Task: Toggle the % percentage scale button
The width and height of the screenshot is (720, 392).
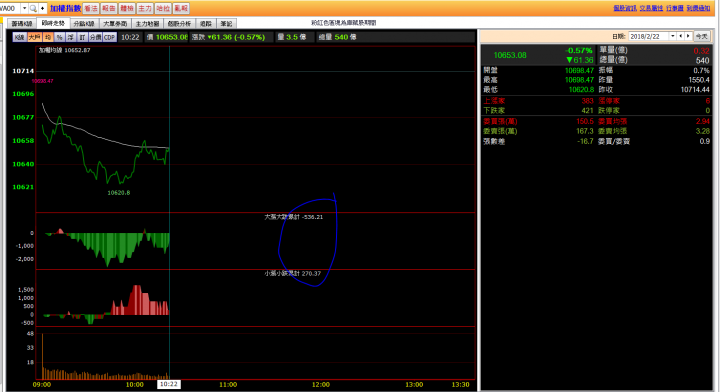Action: click(x=59, y=37)
